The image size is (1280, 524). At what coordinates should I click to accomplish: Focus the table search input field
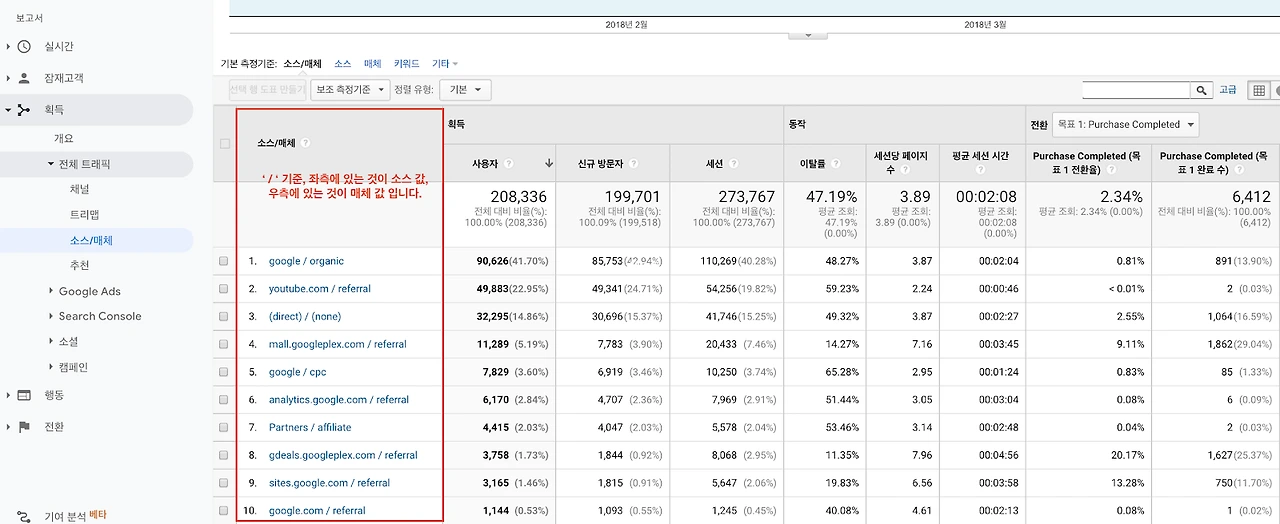pos(1136,90)
